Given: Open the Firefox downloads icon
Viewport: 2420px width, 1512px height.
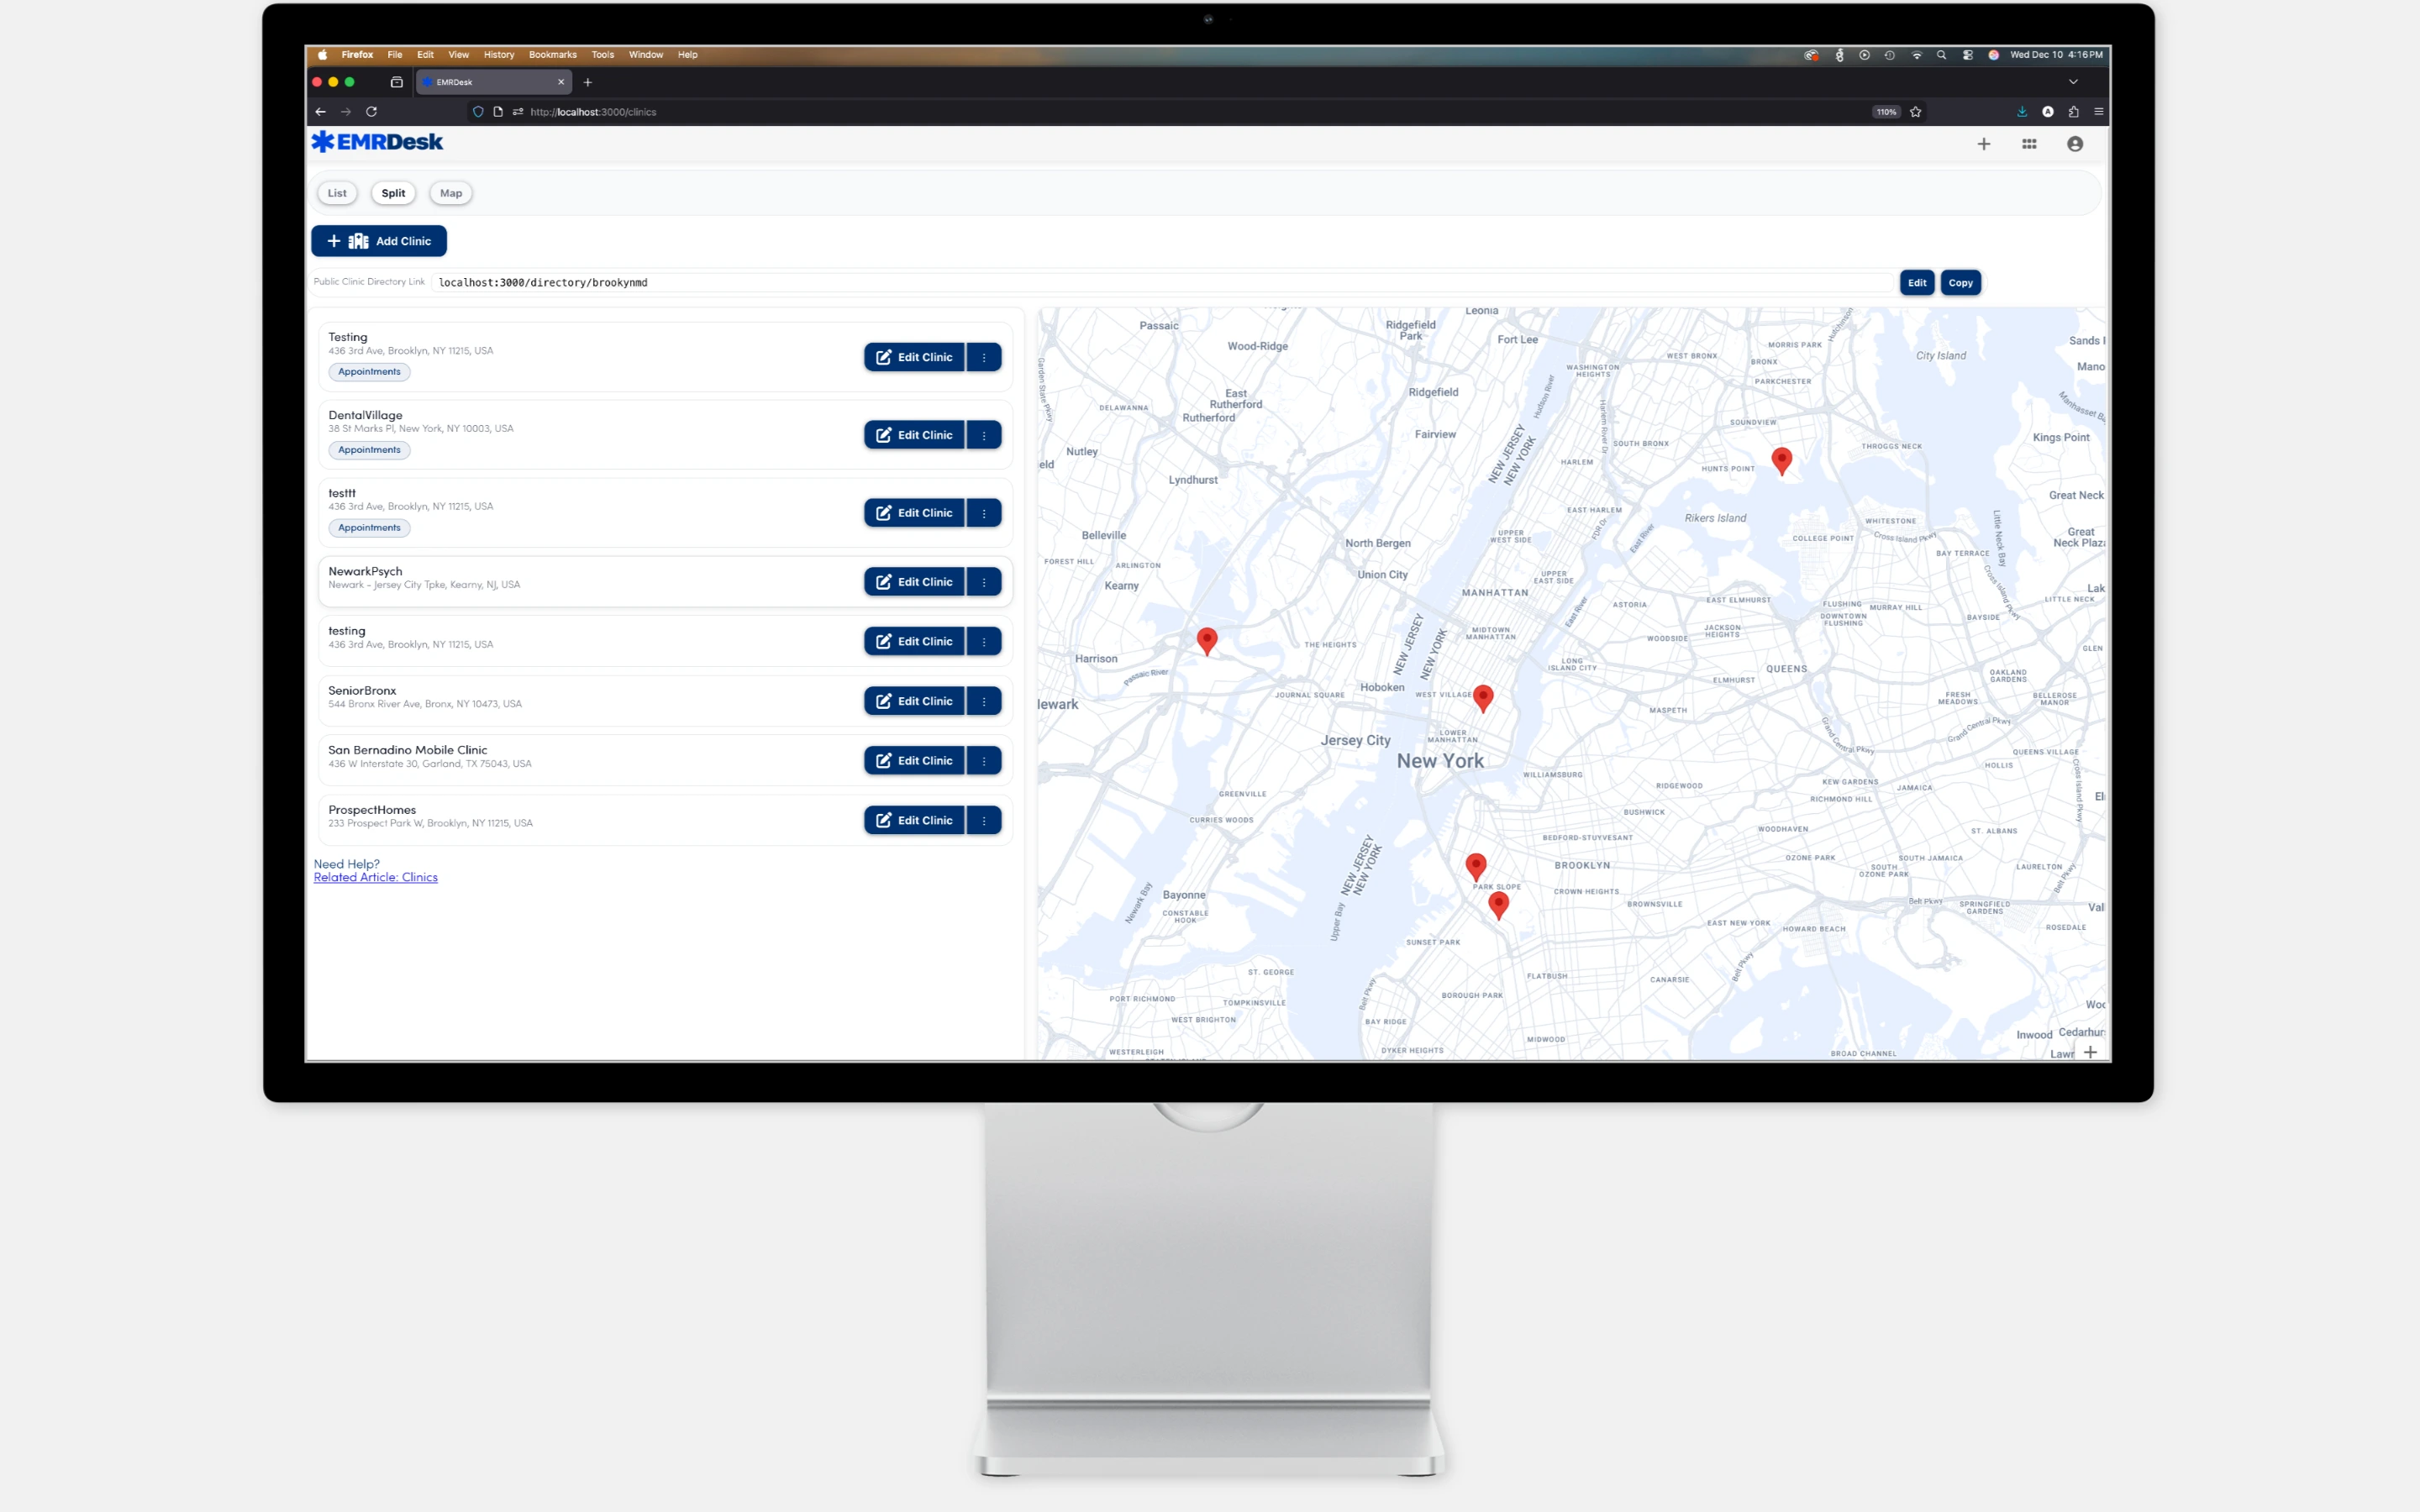Looking at the screenshot, I should point(2022,112).
